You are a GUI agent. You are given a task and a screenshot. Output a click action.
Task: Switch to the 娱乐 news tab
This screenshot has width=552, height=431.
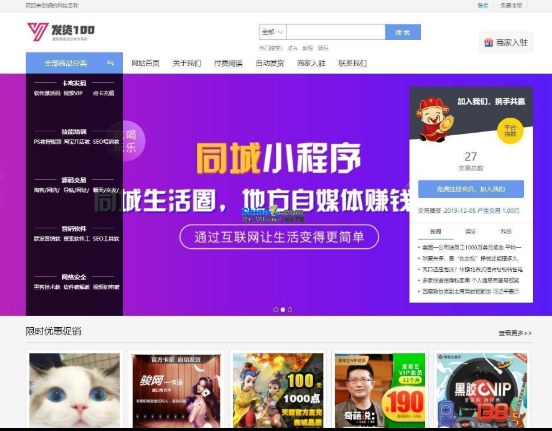(x=470, y=231)
